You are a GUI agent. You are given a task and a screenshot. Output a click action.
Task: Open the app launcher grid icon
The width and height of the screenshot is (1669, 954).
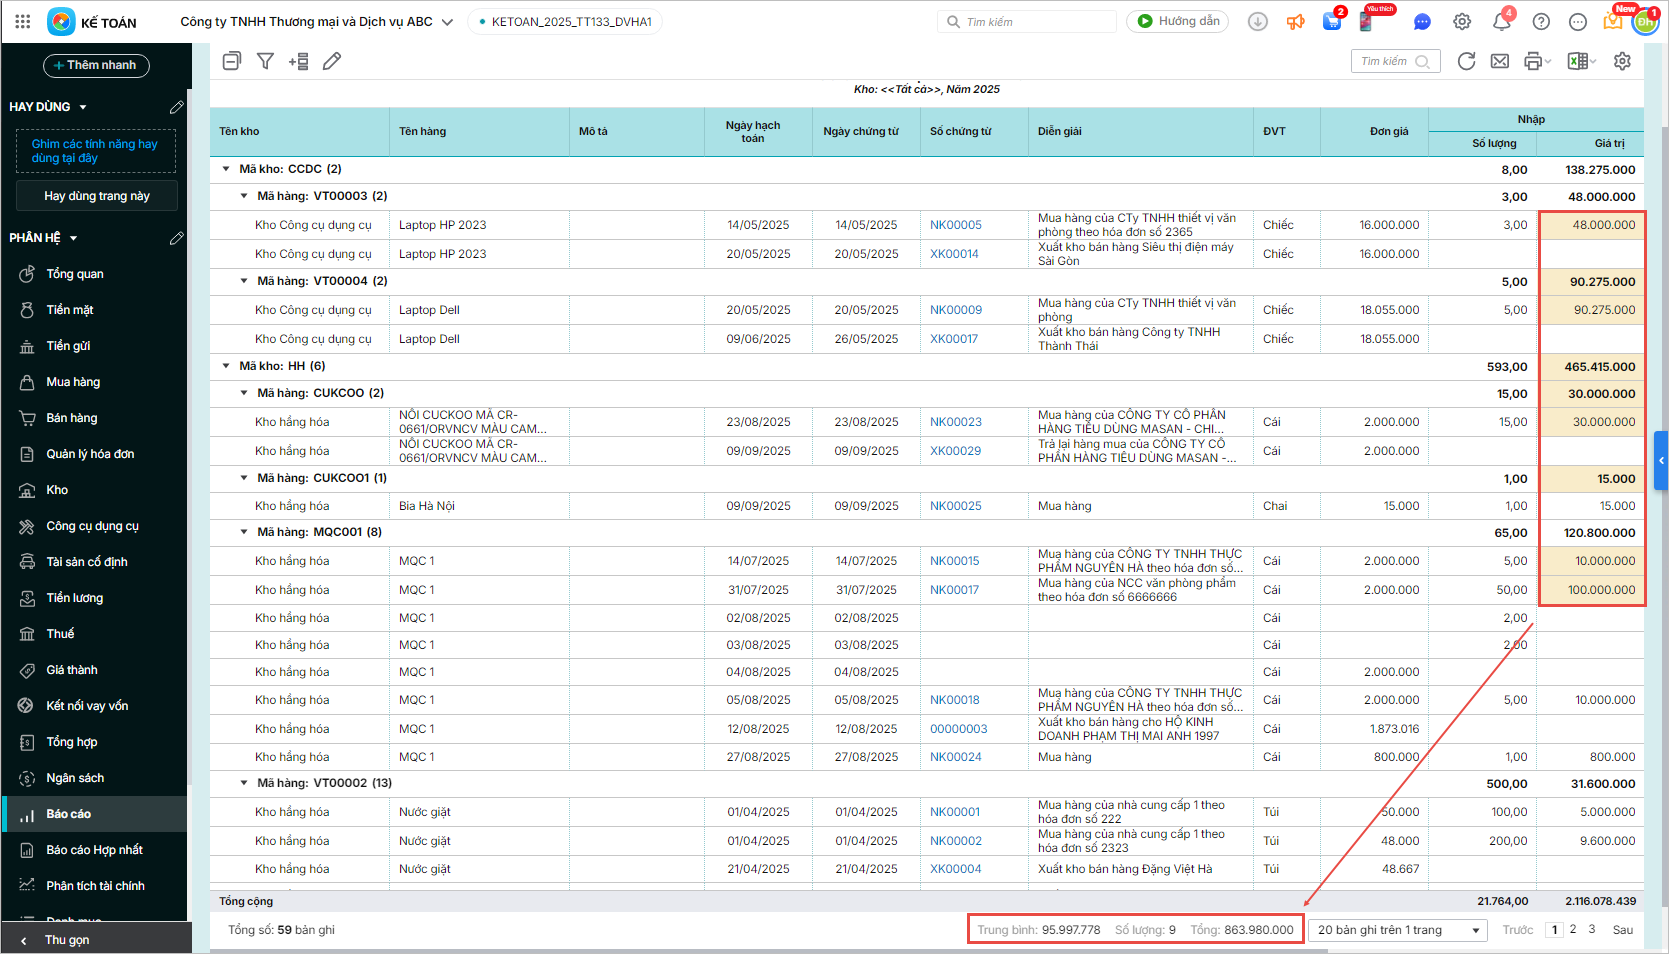tap(22, 21)
